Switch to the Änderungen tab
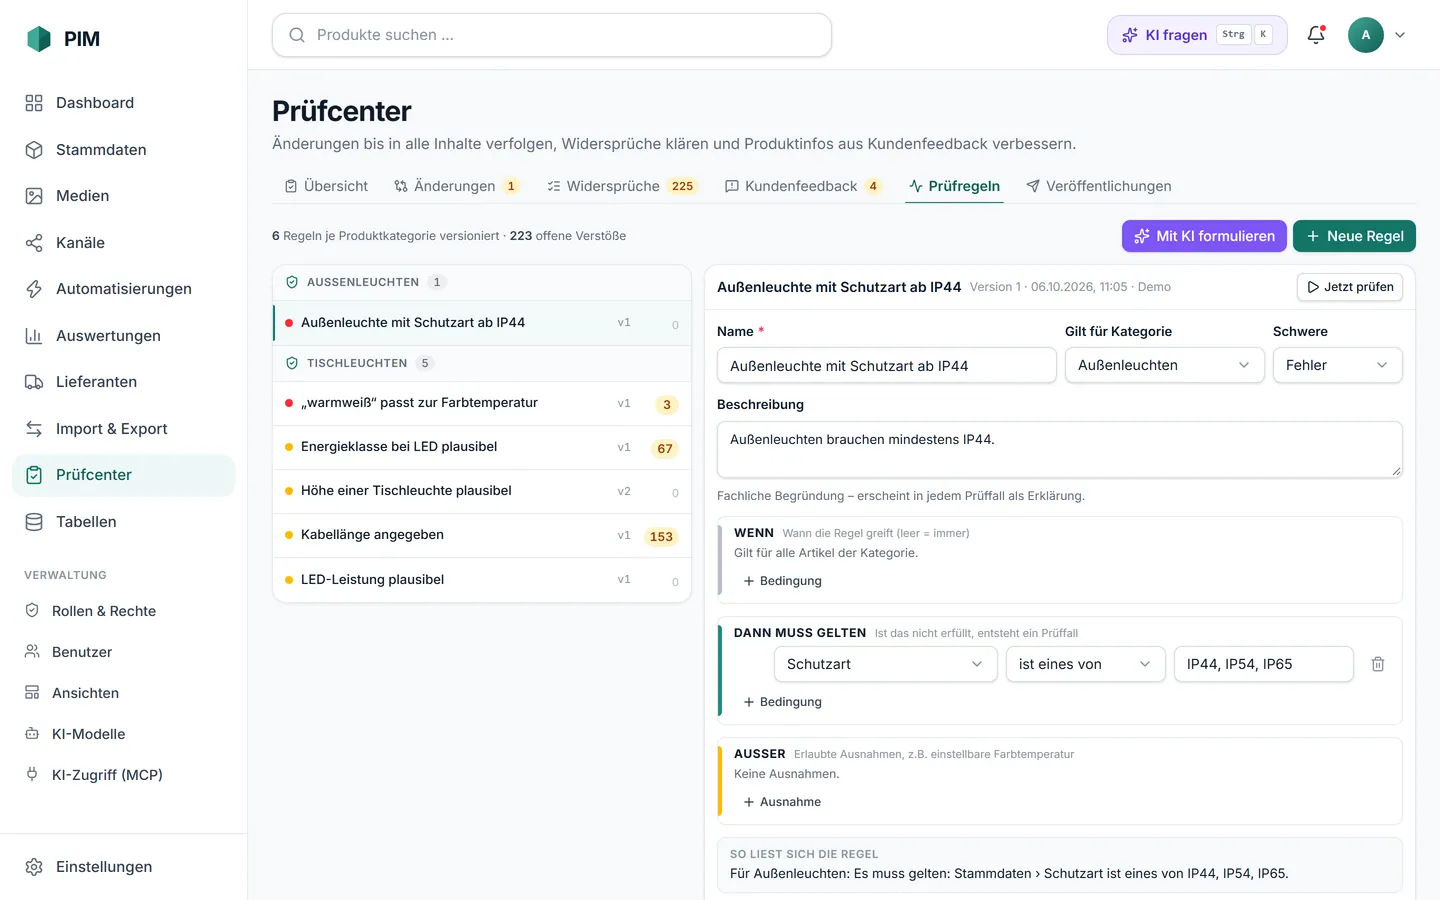The width and height of the screenshot is (1440, 900). click(457, 186)
